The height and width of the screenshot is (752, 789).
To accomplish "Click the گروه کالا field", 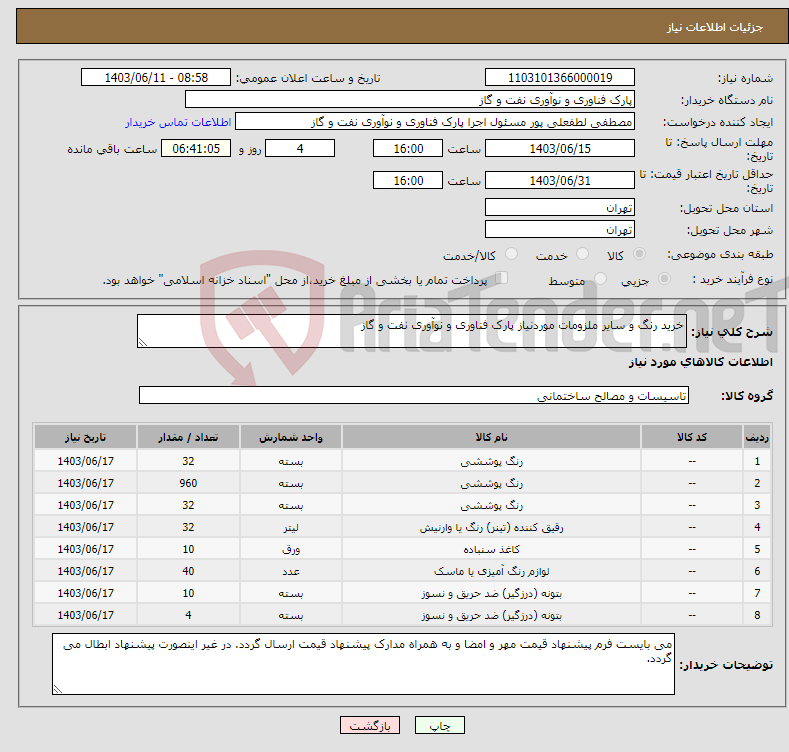I will coord(414,395).
